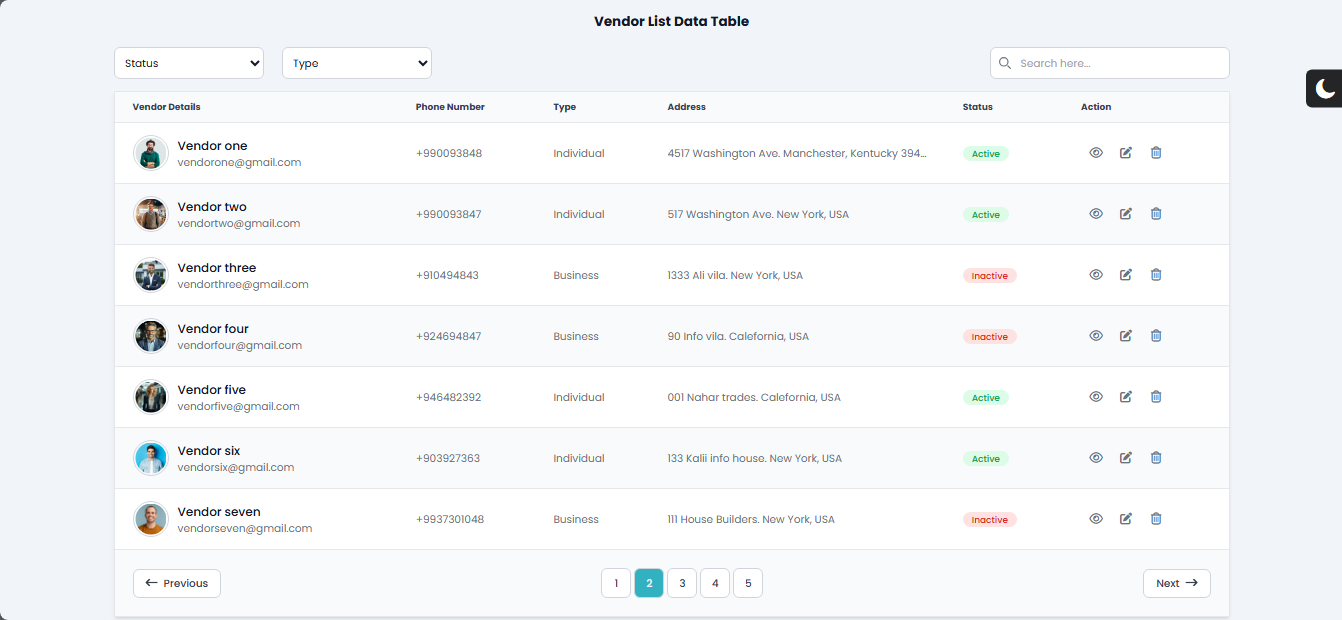The image size is (1342, 620).
Task: Delete Vendor six using trash icon
Action: [x=1156, y=458]
